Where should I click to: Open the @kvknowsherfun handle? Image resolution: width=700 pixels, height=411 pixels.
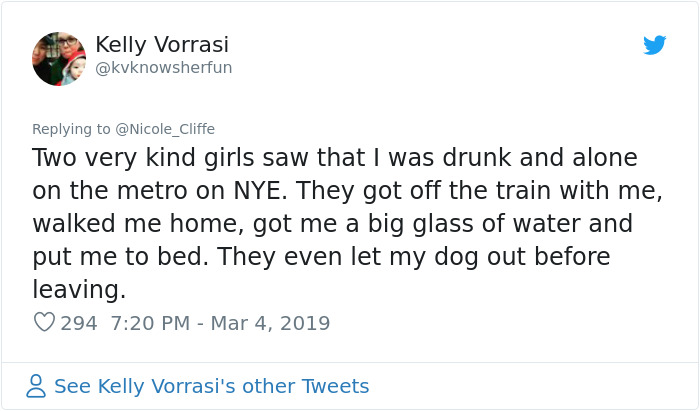163,68
